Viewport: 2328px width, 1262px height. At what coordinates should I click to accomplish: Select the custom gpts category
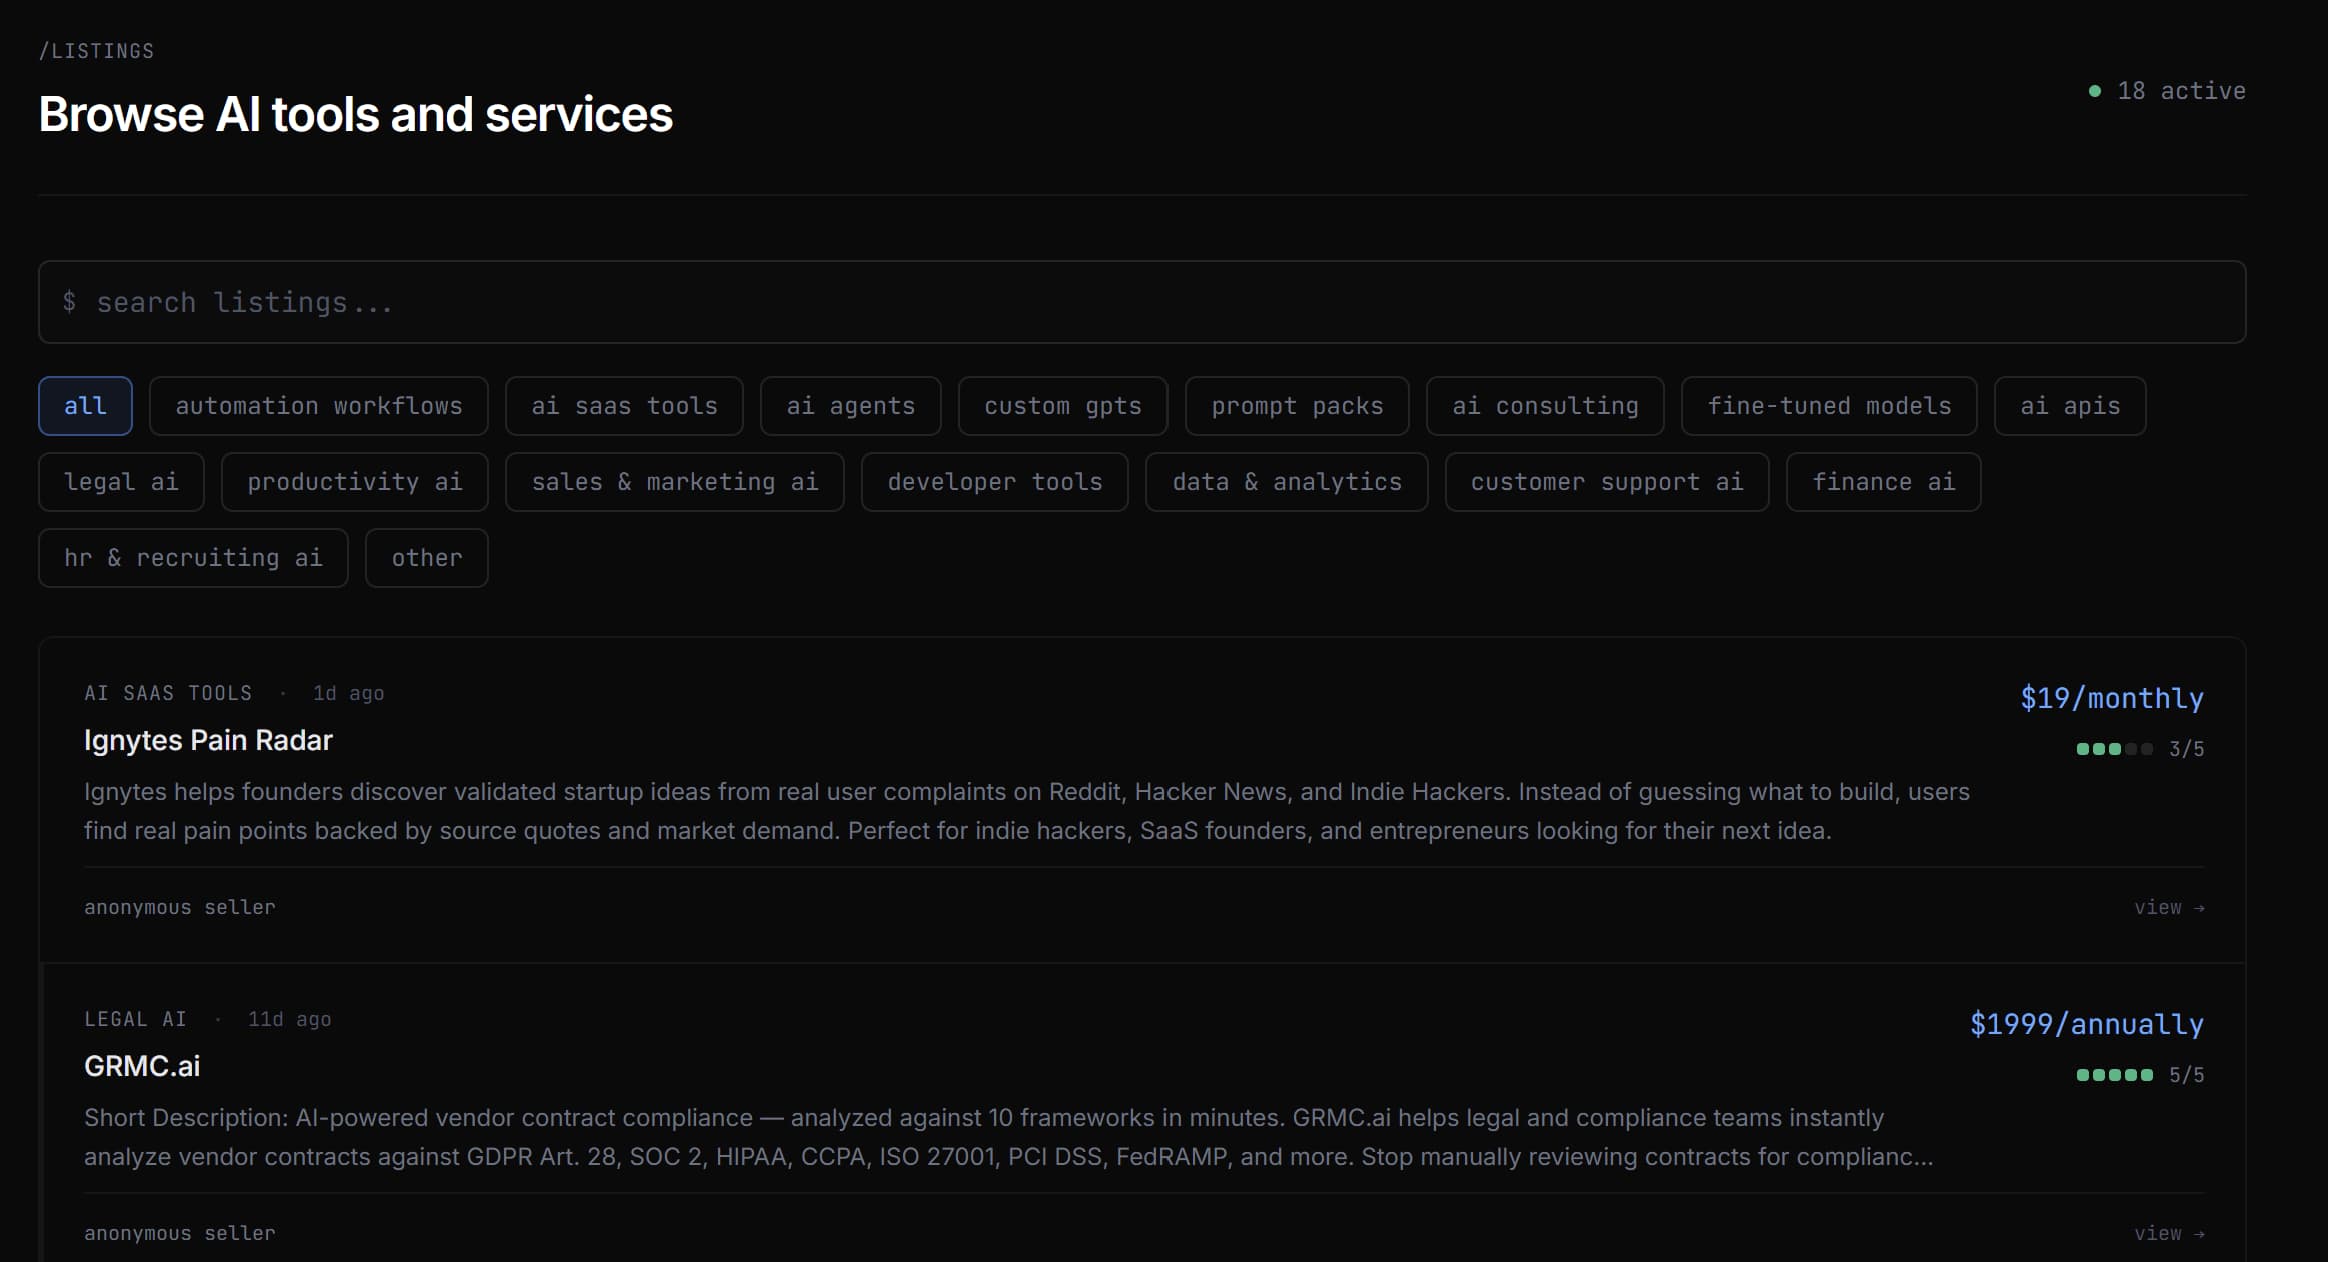coord(1062,406)
